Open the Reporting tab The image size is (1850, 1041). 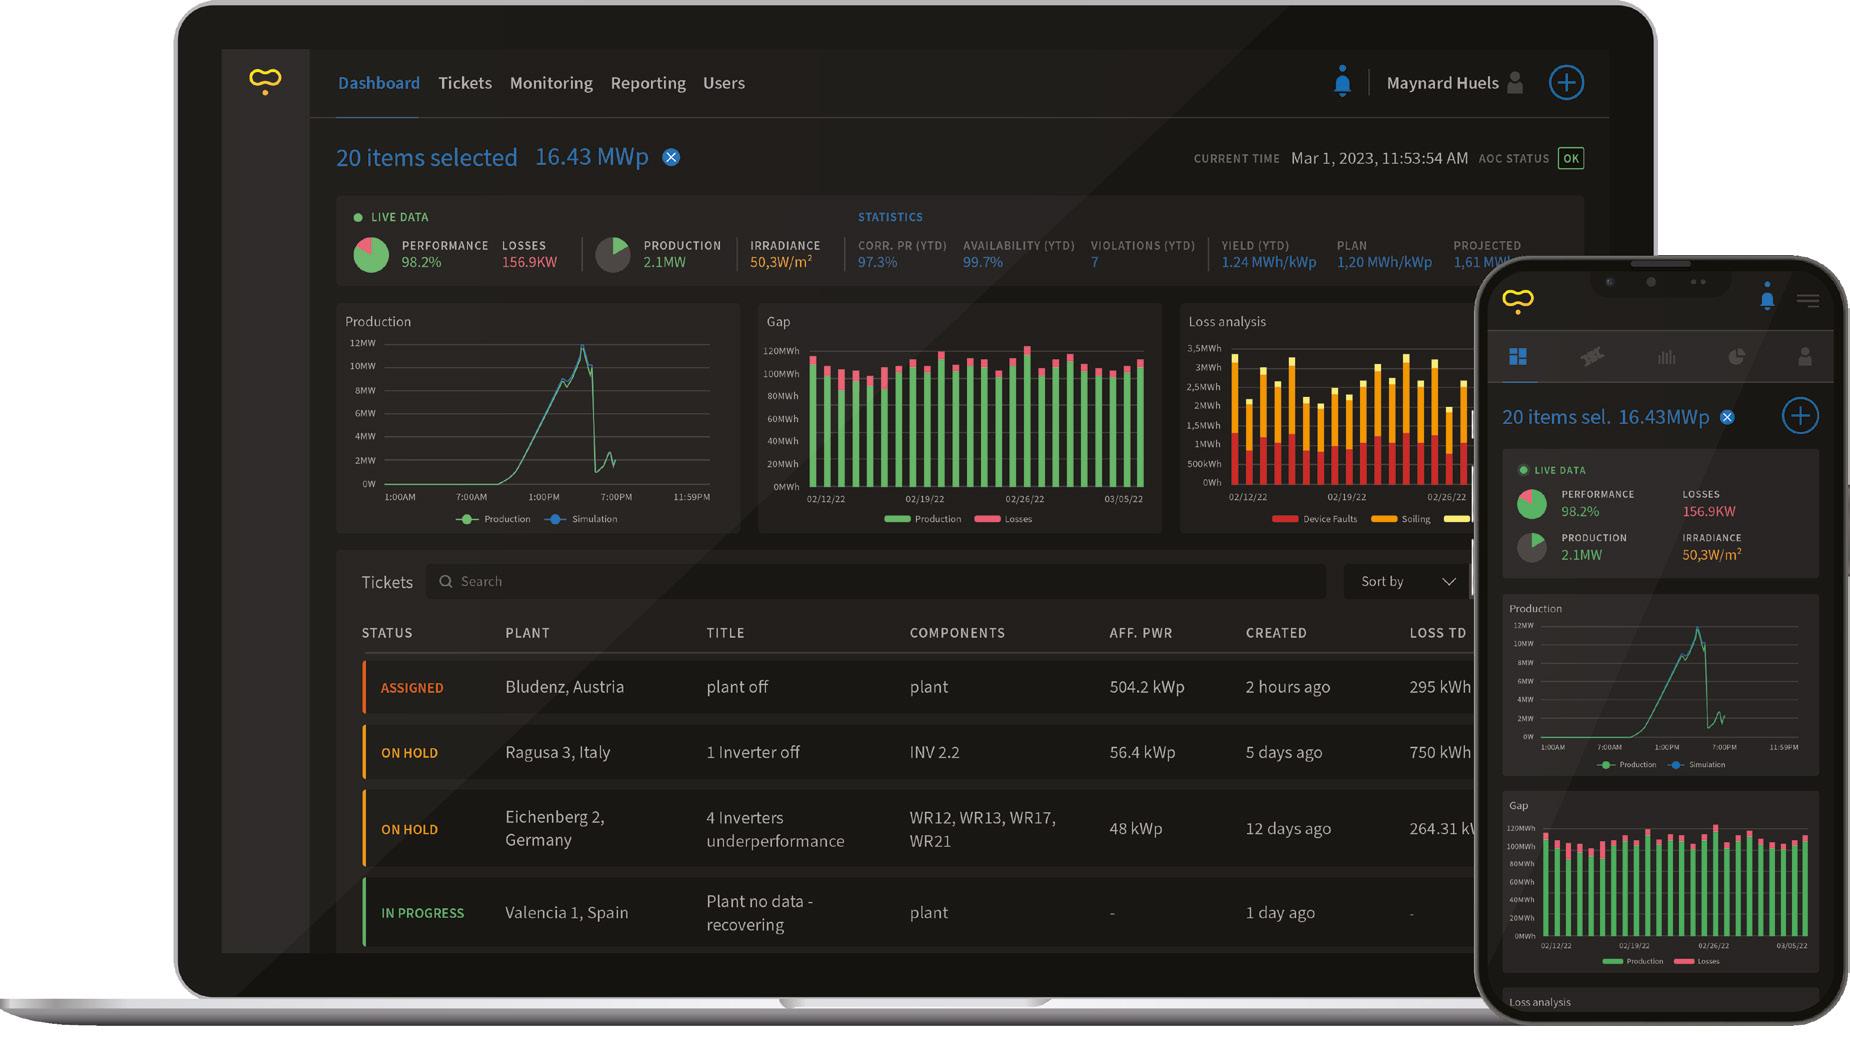point(648,83)
